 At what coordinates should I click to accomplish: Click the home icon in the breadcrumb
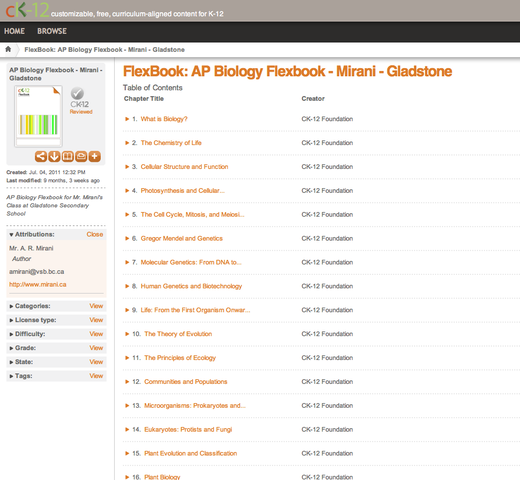pos(8,49)
